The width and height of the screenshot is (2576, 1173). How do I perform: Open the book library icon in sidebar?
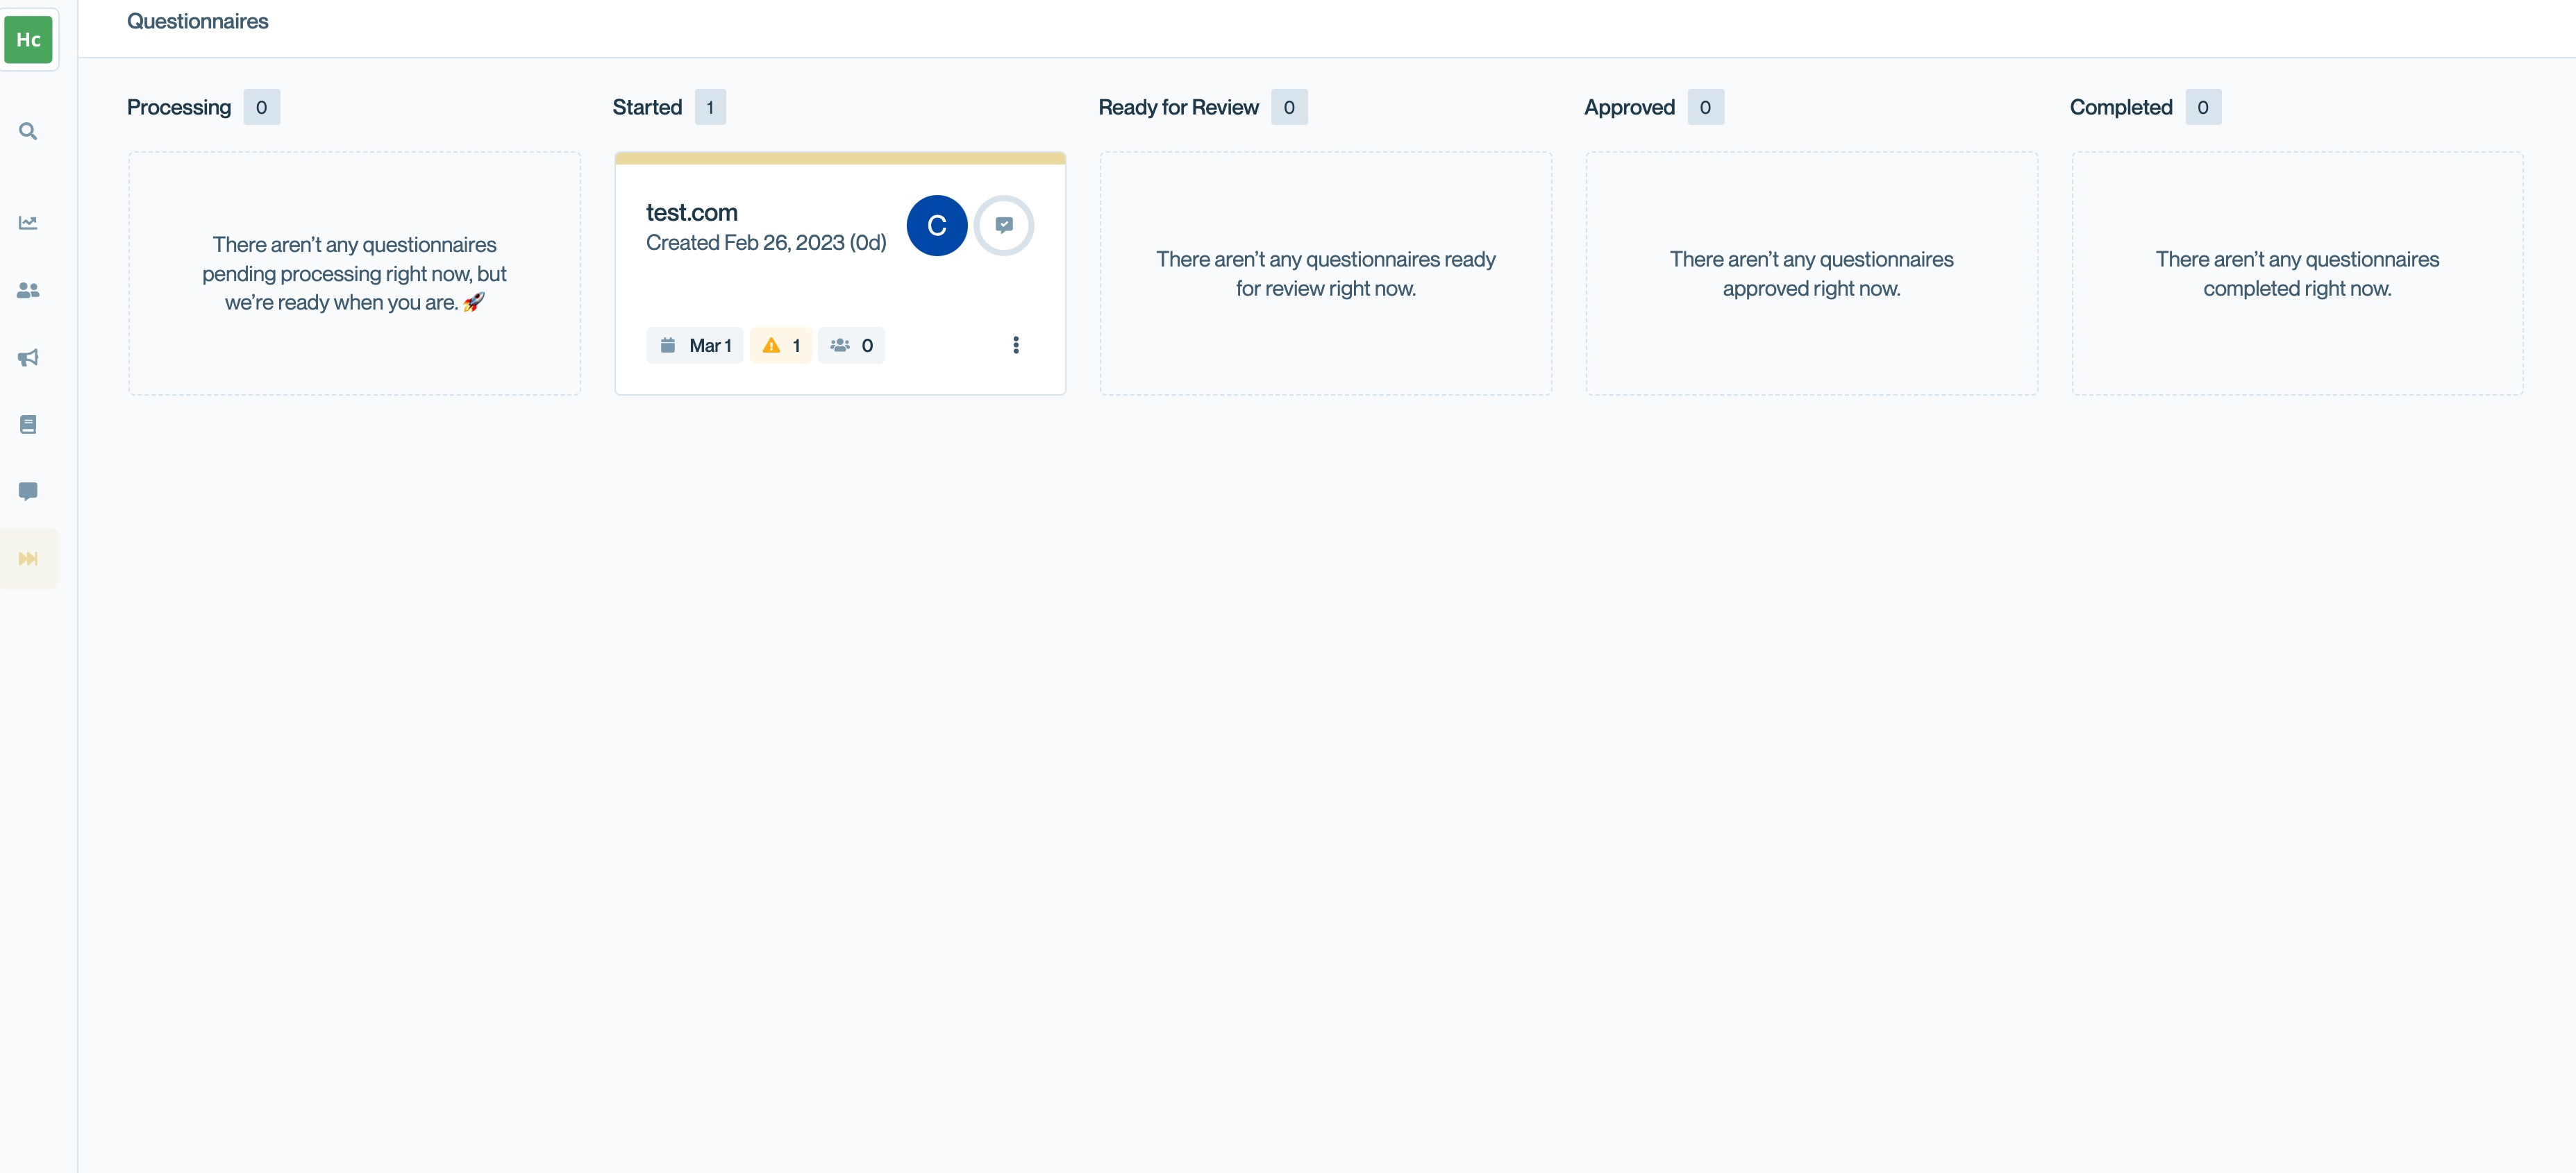pos(28,424)
